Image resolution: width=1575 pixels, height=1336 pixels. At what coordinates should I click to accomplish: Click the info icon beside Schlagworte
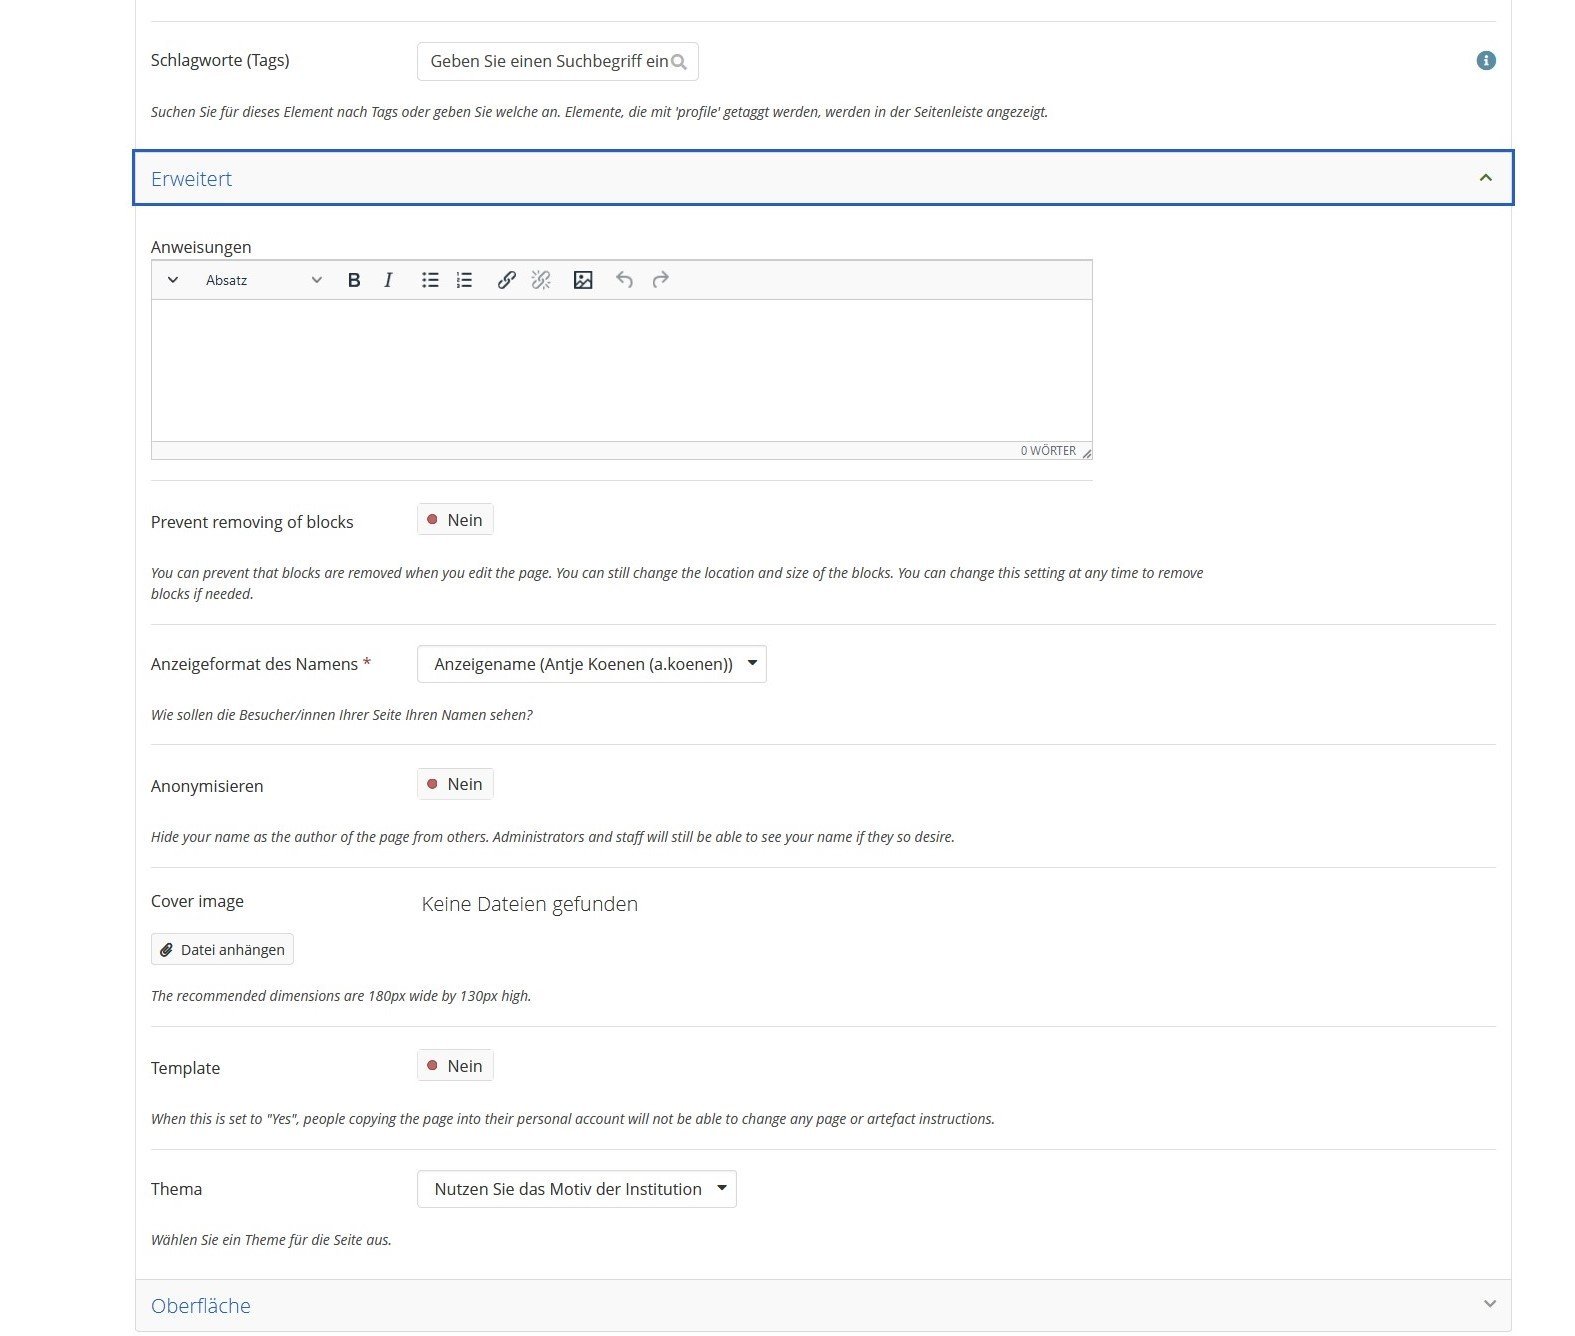[1486, 61]
